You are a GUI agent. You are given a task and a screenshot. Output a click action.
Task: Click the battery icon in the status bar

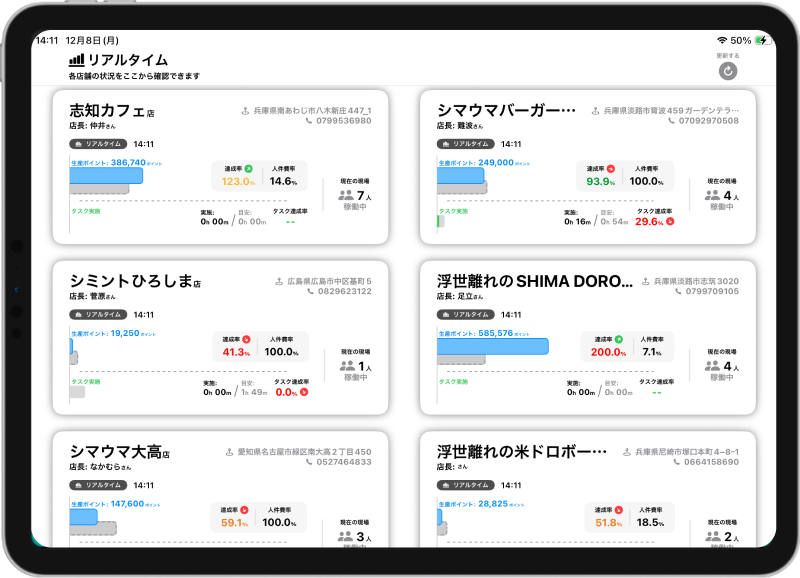pyautogui.click(x=763, y=40)
